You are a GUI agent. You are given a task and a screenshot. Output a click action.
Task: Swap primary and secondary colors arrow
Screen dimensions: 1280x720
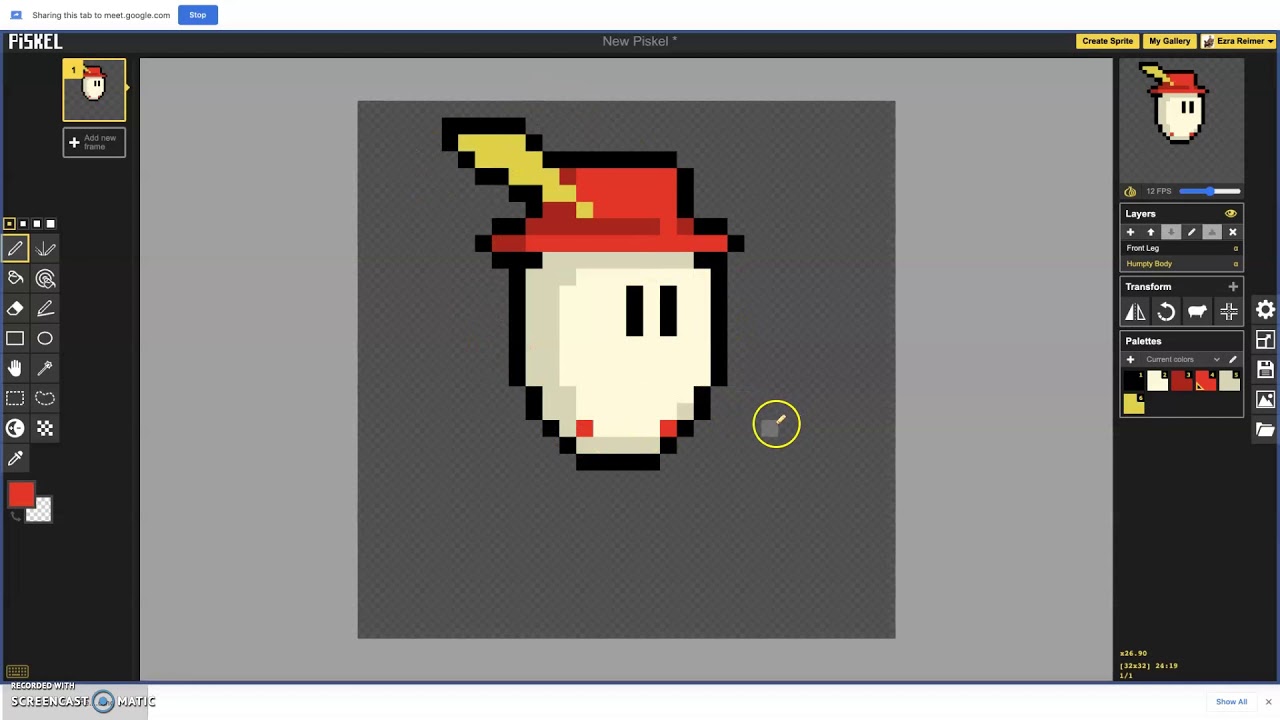pos(15,516)
